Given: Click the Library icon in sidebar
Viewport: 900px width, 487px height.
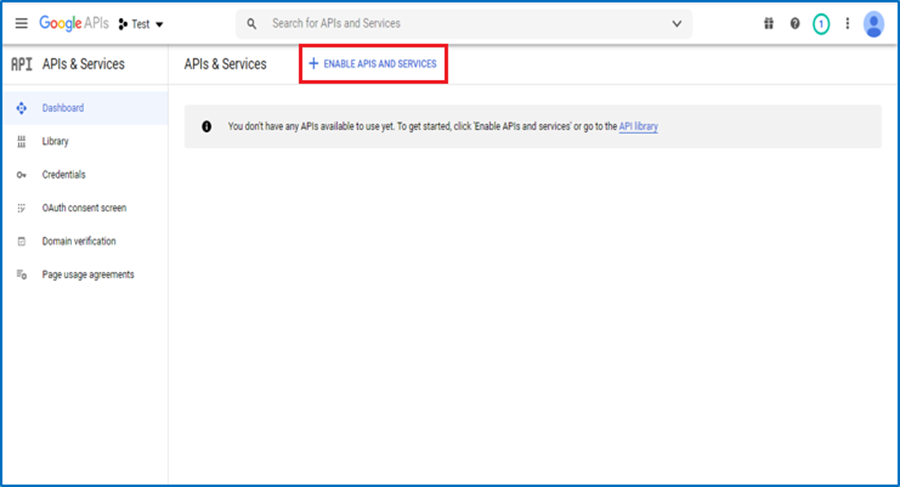Looking at the screenshot, I should click(x=22, y=142).
